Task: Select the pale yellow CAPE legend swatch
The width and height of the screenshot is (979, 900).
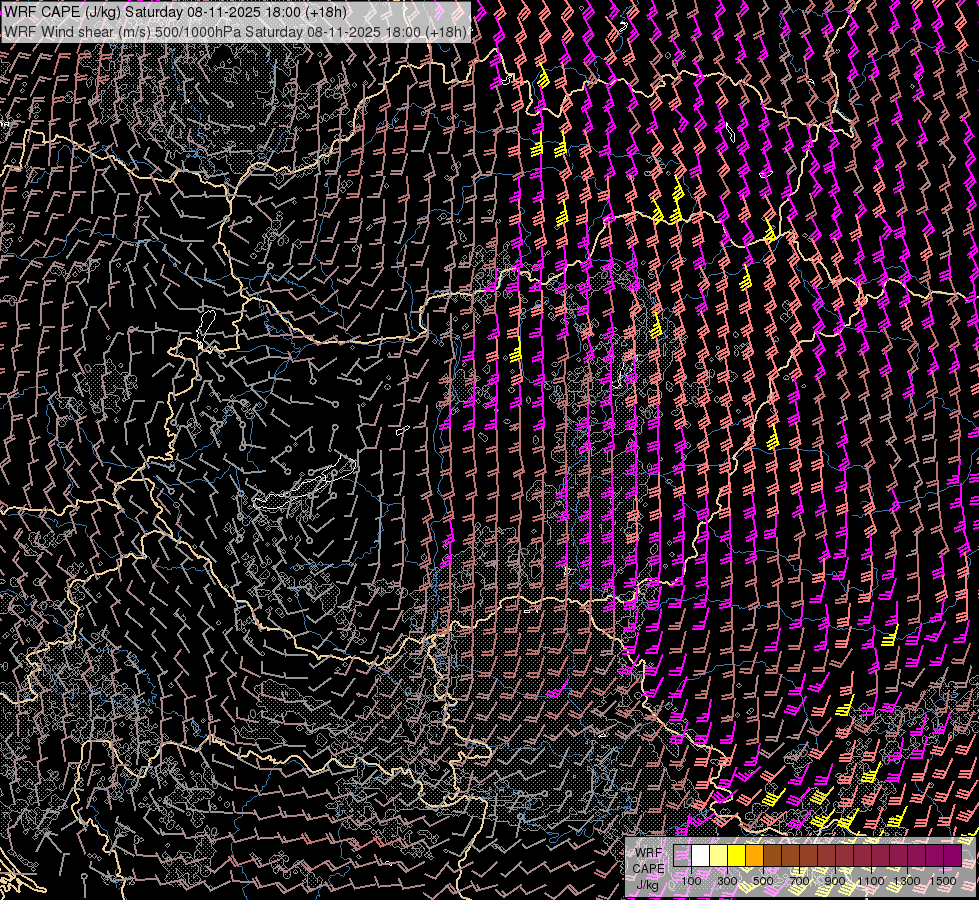Action: (x=718, y=856)
